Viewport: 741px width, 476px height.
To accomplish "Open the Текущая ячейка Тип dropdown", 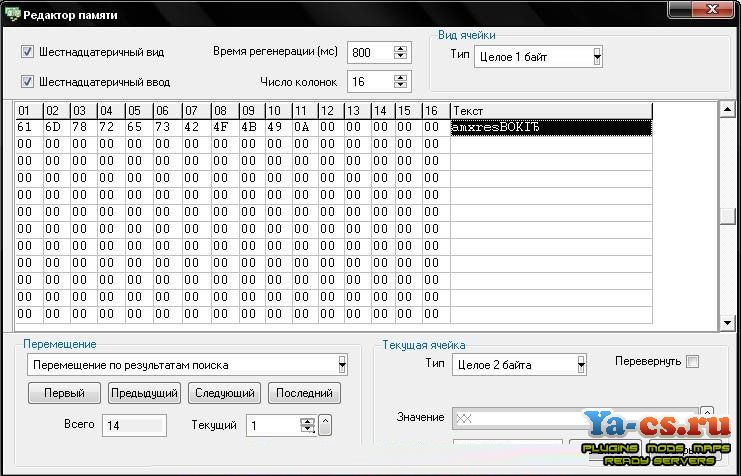I will point(581,365).
